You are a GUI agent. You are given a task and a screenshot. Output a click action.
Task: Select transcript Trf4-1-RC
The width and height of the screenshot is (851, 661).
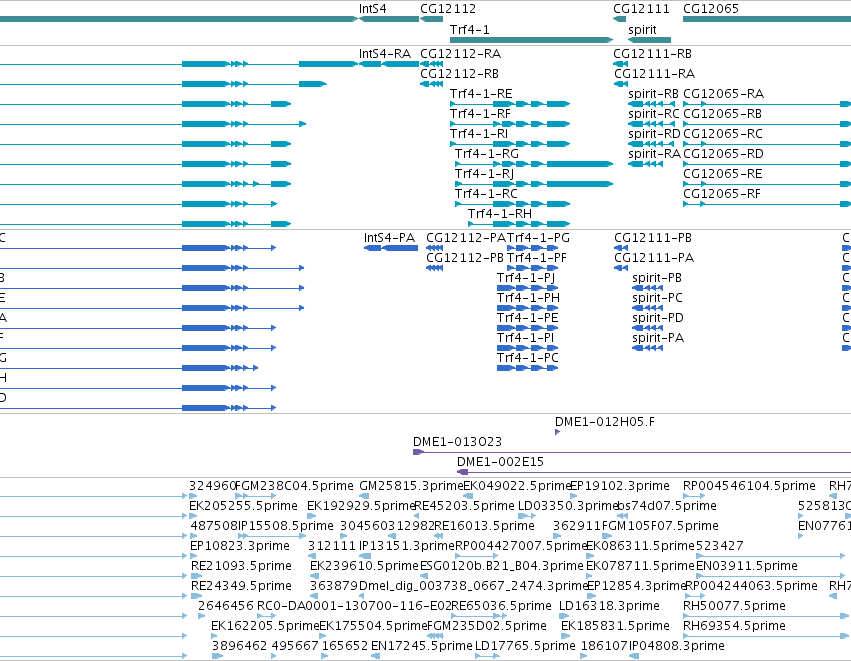[x=512, y=204]
